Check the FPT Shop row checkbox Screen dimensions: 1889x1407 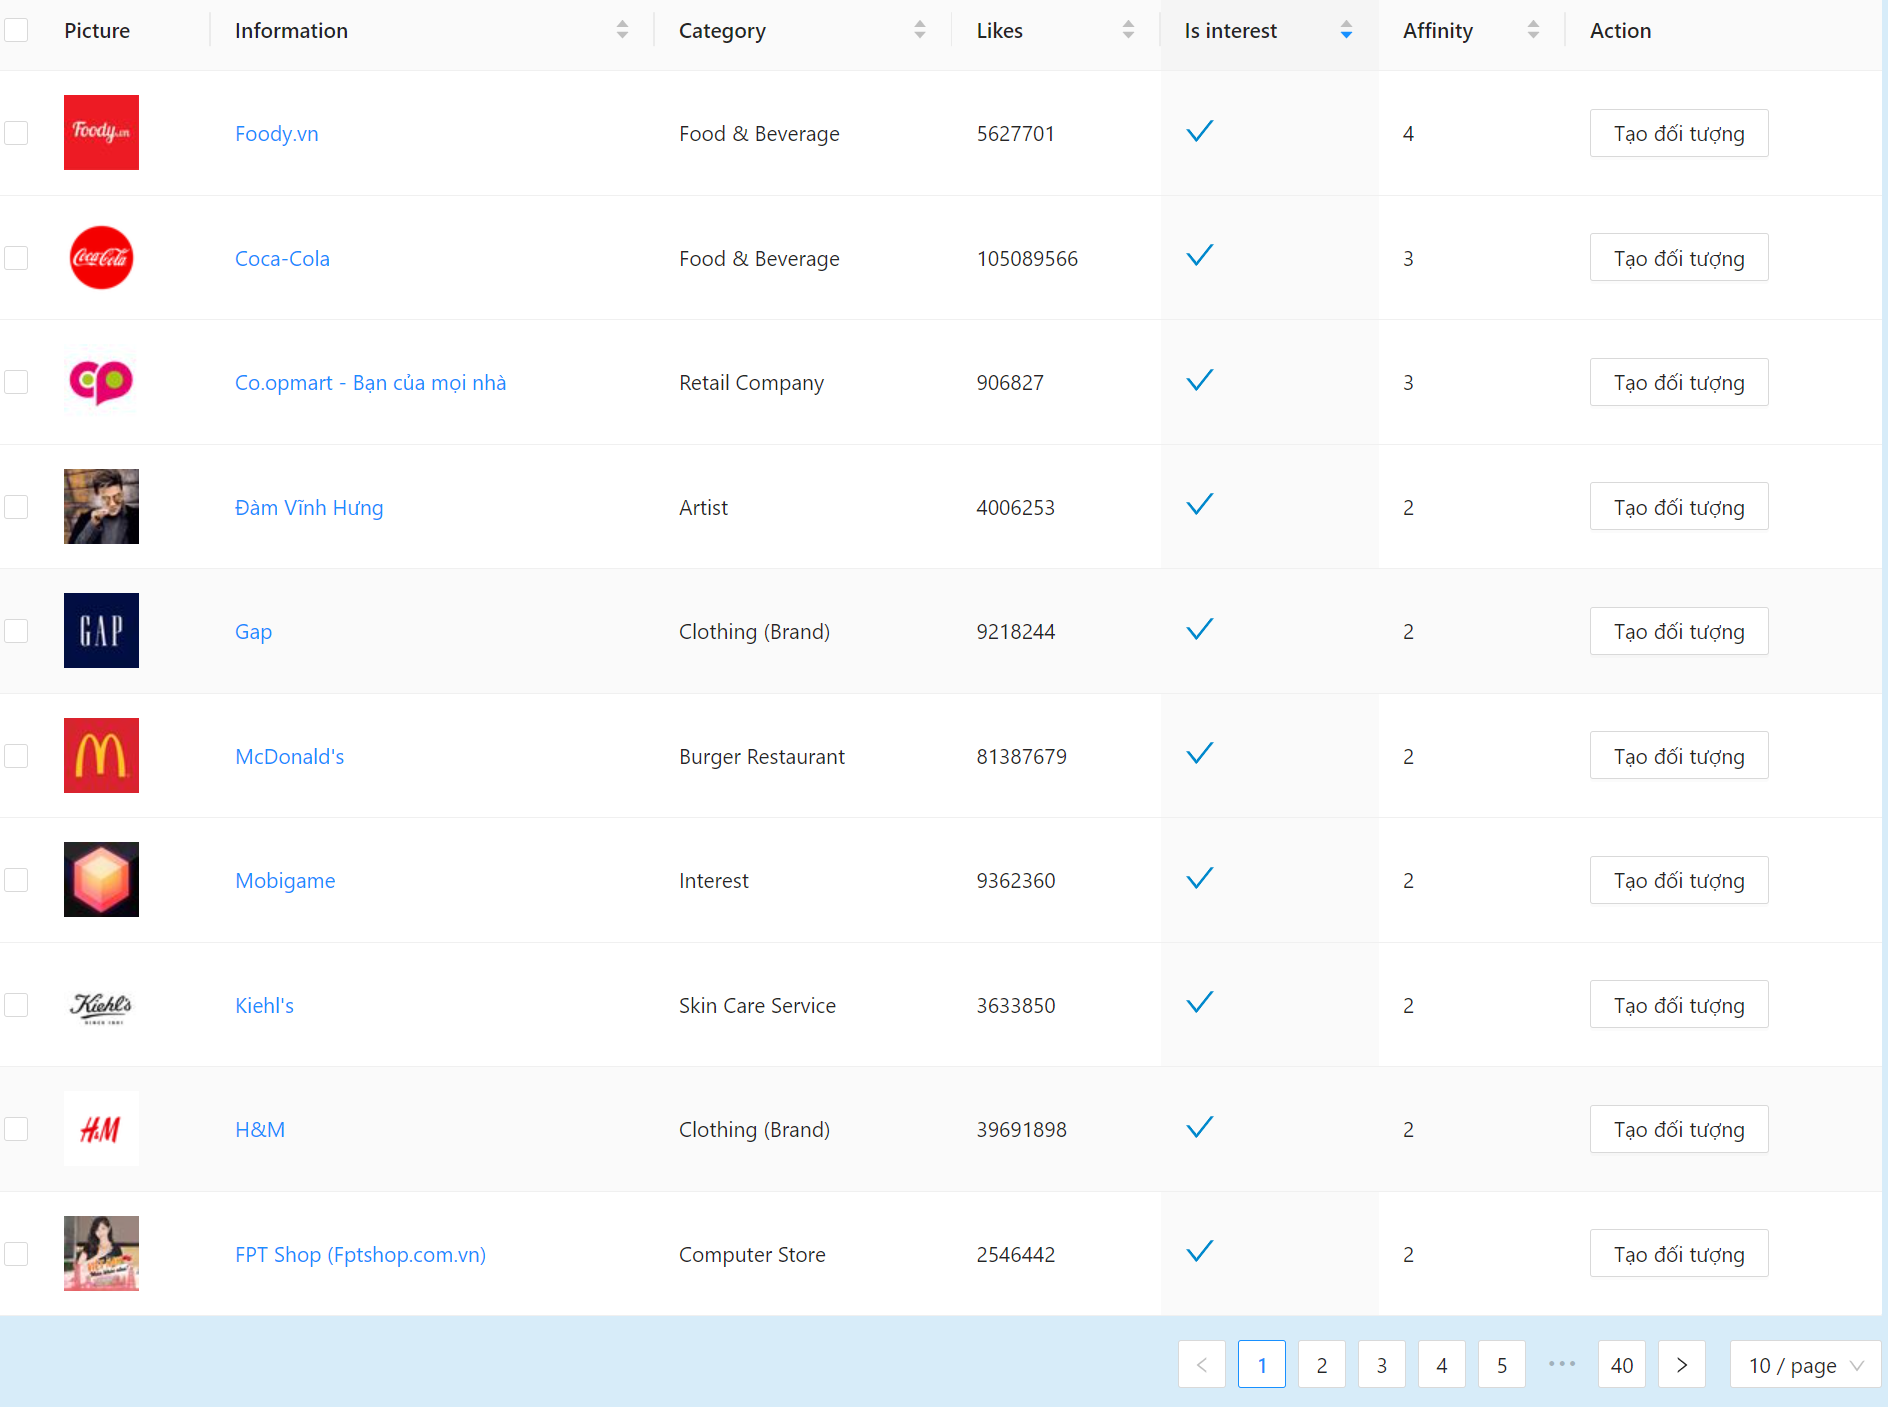pyautogui.click(x=16, y=1254)
